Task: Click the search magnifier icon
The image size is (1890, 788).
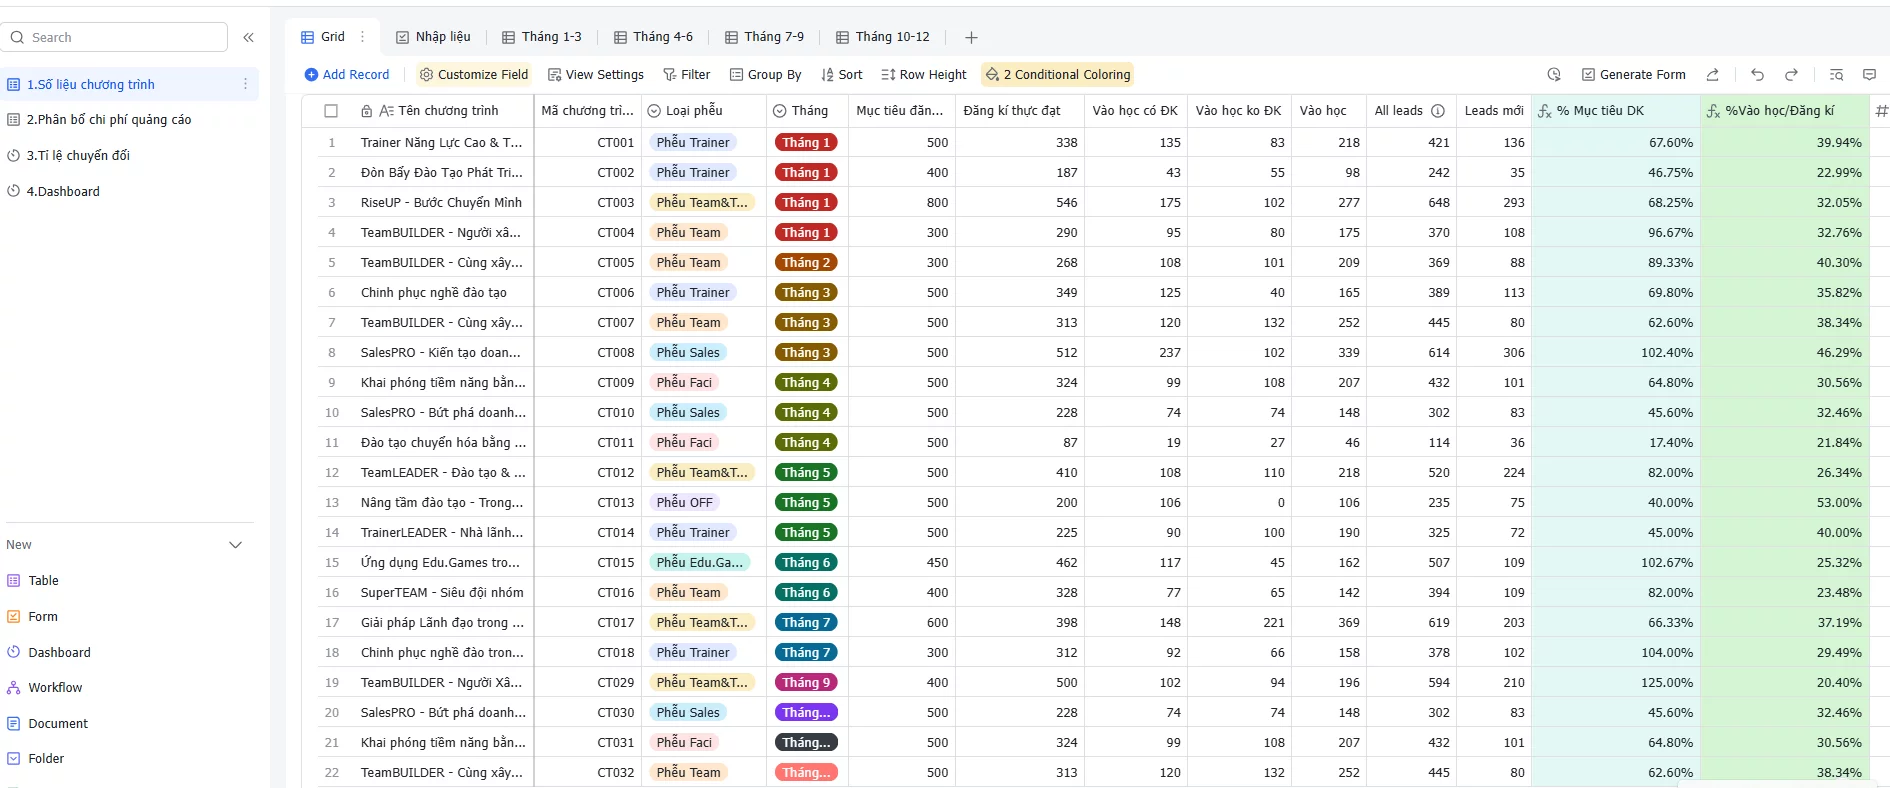Action: coord(18,37)
